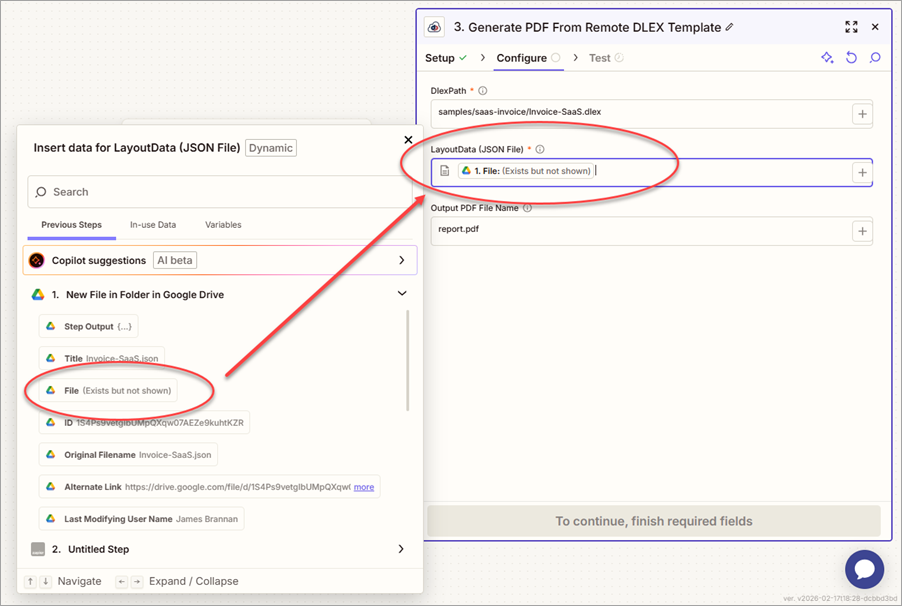The image size is (902, 606).
Task: Click the plus button beside DlexPath field
Action: point(861,114)
